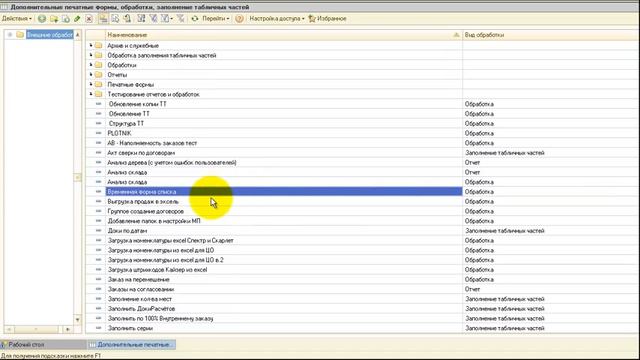Click the pencil Edit item icon
This screenshot has width=640, height=360.
[x=77, y=19]
